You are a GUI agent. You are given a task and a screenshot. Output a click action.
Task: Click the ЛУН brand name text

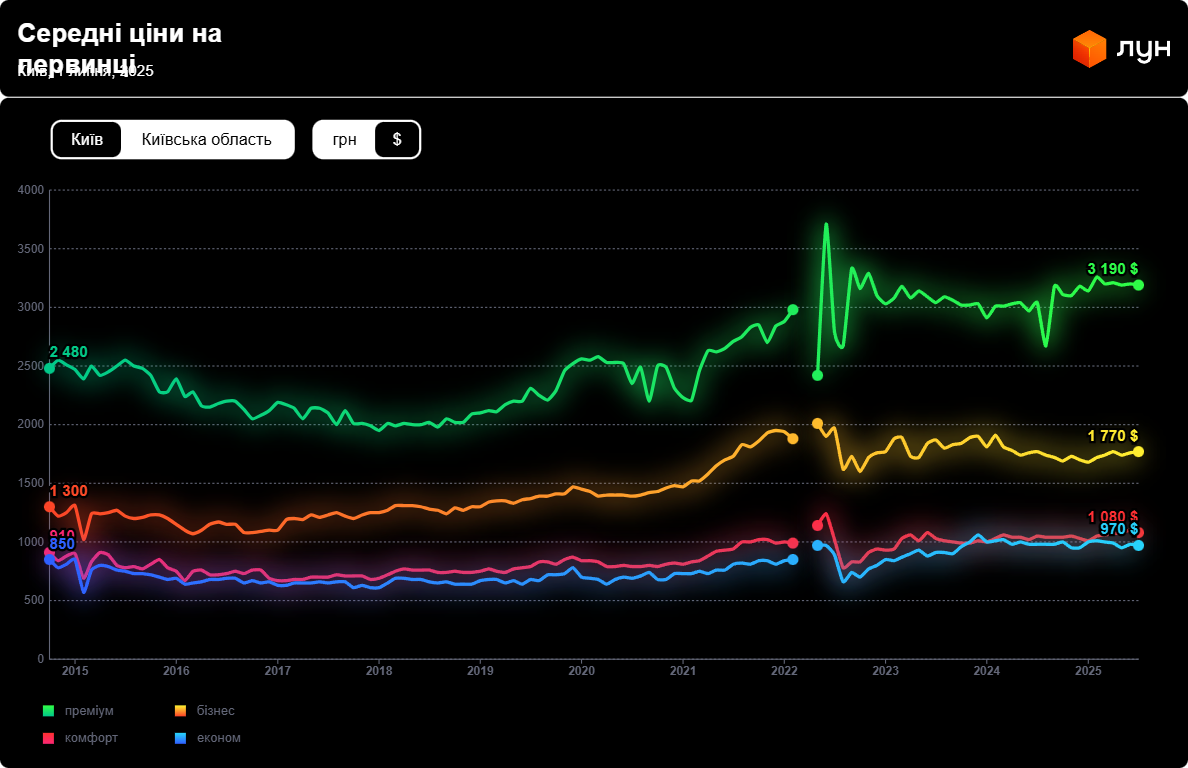pos(1142,49)
